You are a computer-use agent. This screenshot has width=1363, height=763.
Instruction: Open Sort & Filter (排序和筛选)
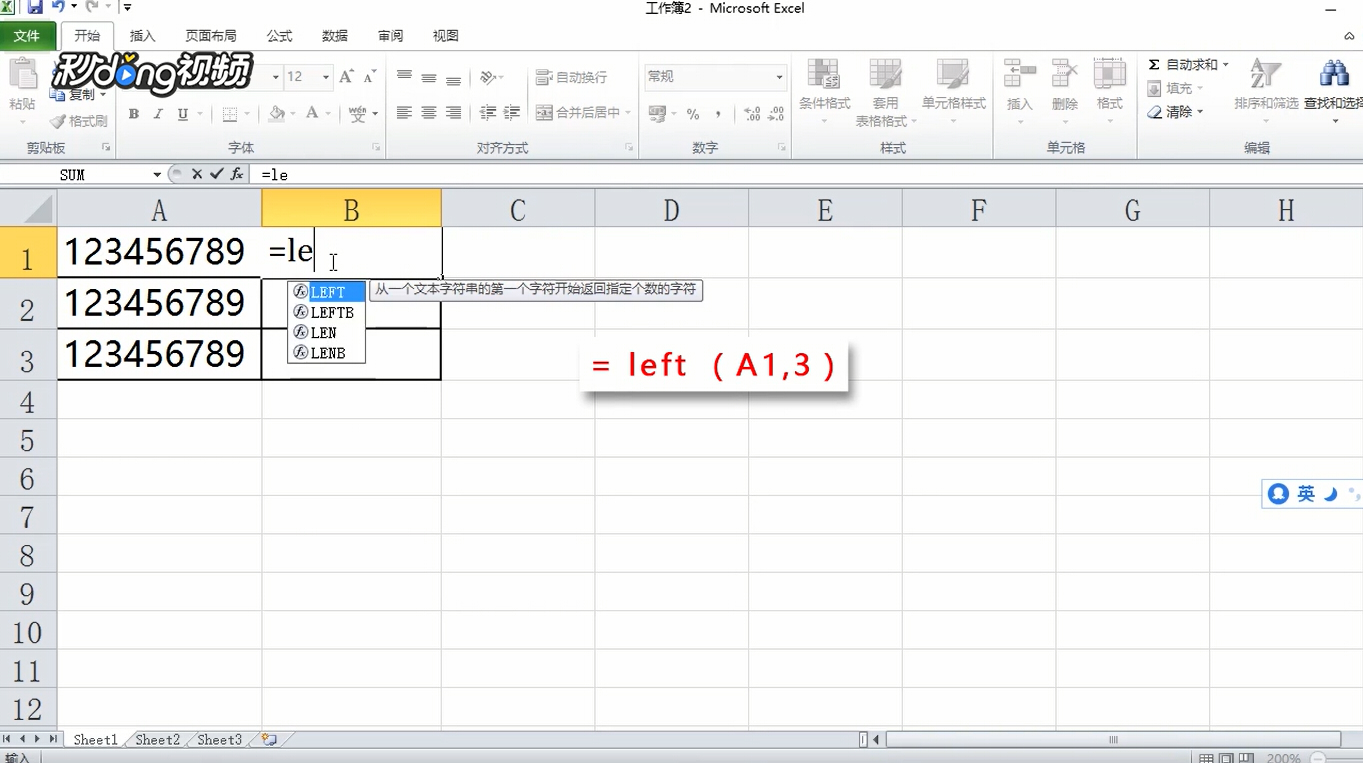coord(1265,88)
